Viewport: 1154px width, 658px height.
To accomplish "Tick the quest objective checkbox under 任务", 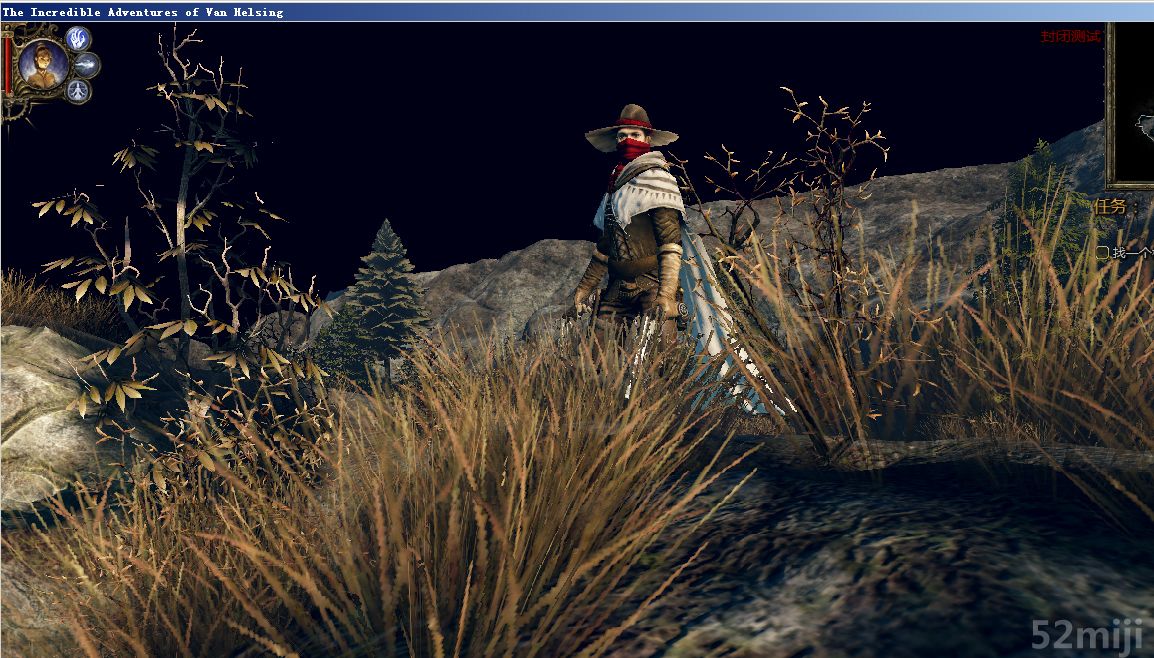I will coord(1102,253).
